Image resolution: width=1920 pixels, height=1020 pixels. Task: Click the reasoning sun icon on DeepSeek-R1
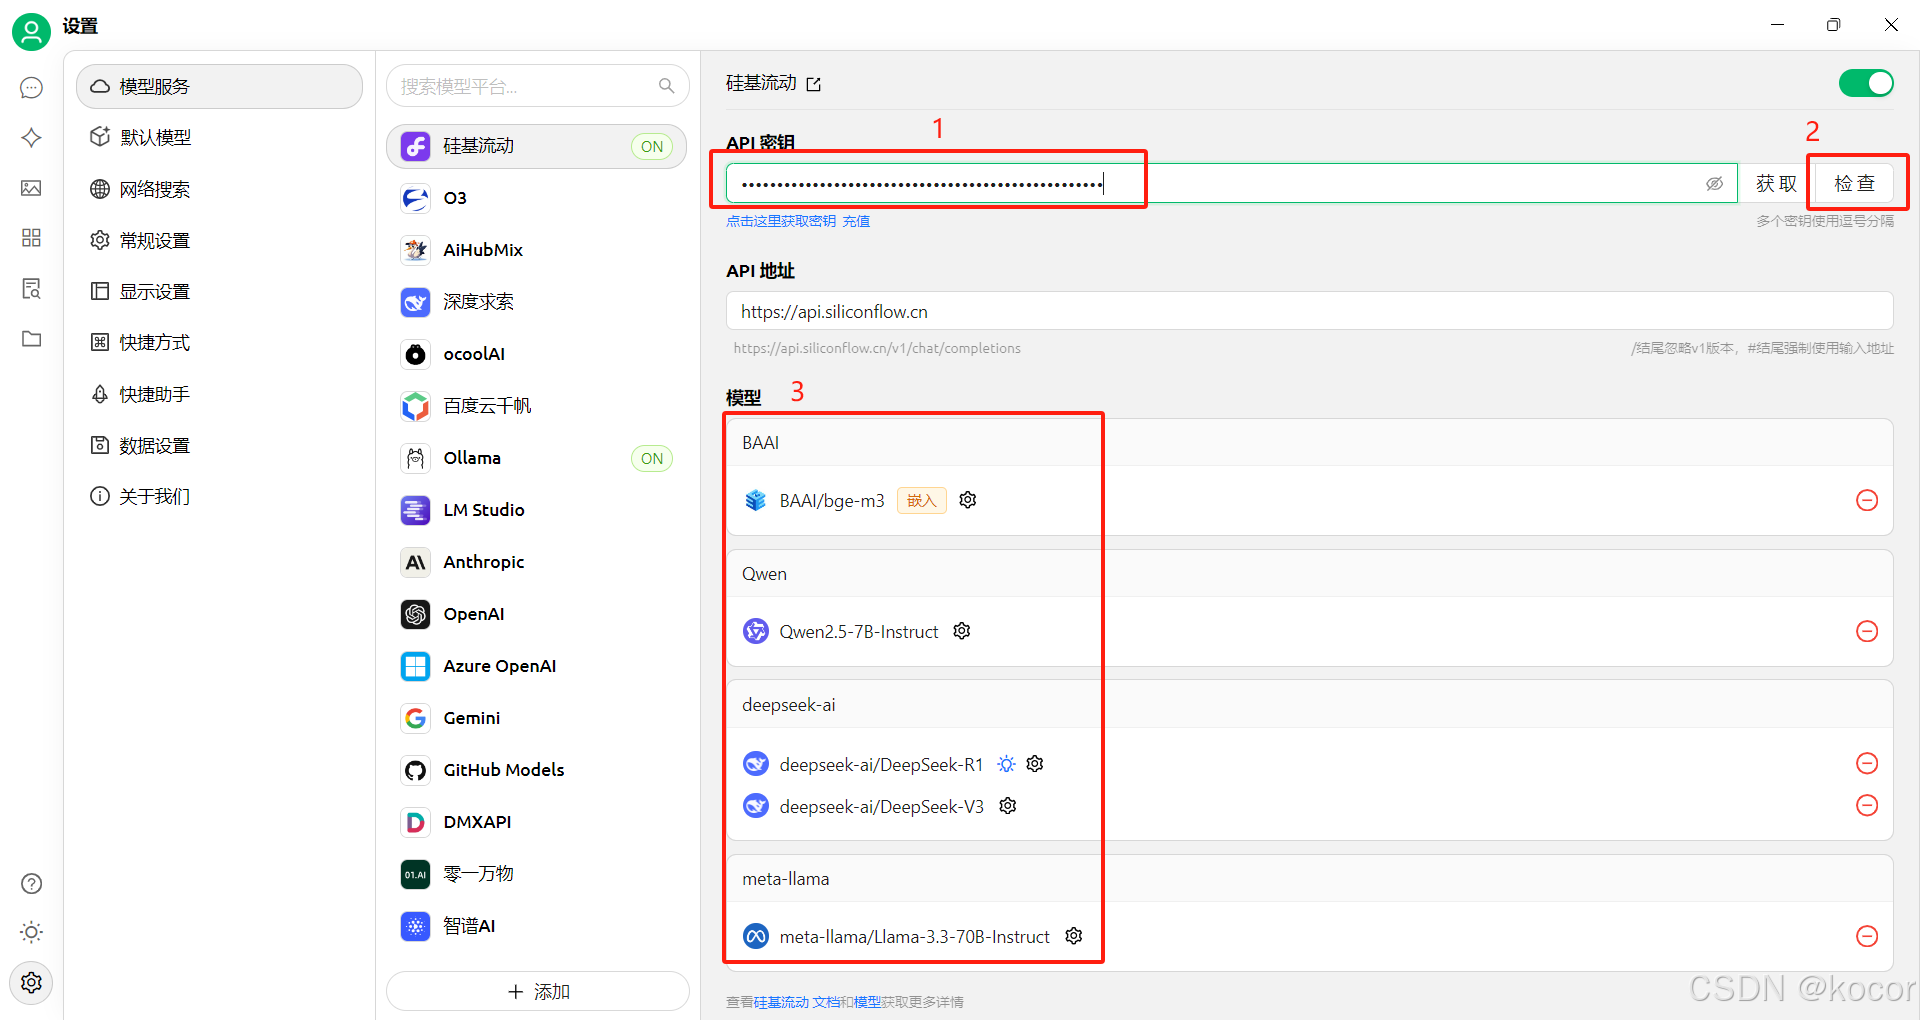(x=1006, y=764)
